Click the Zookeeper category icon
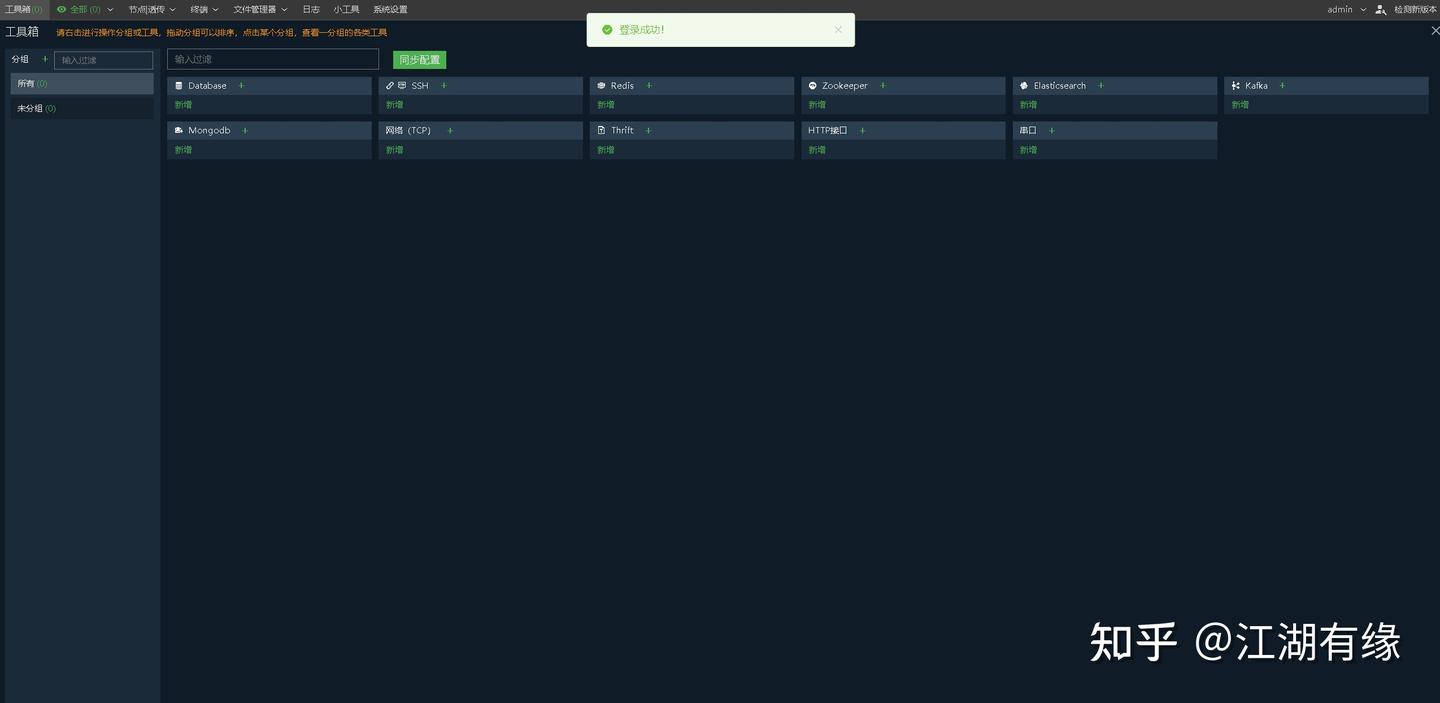Screen dimensions: 1440x703 click(x=812, y=85)
